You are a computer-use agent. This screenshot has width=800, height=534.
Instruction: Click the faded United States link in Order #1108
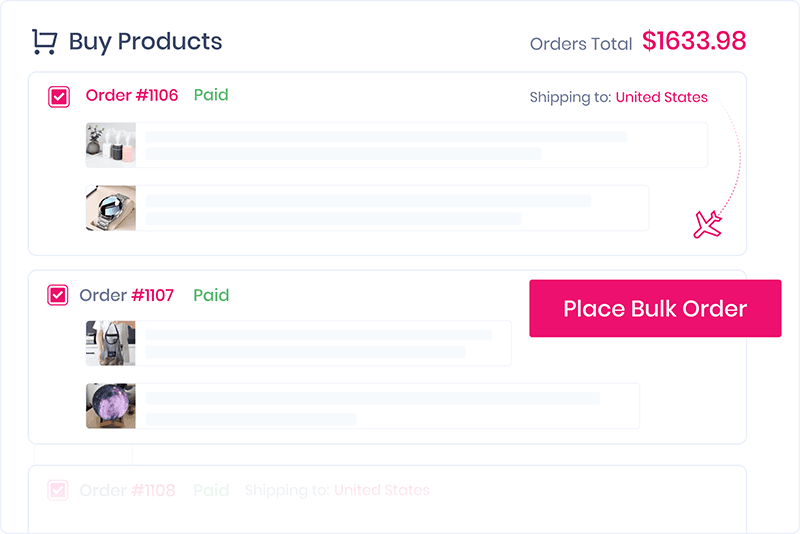[x=381, y=490]
